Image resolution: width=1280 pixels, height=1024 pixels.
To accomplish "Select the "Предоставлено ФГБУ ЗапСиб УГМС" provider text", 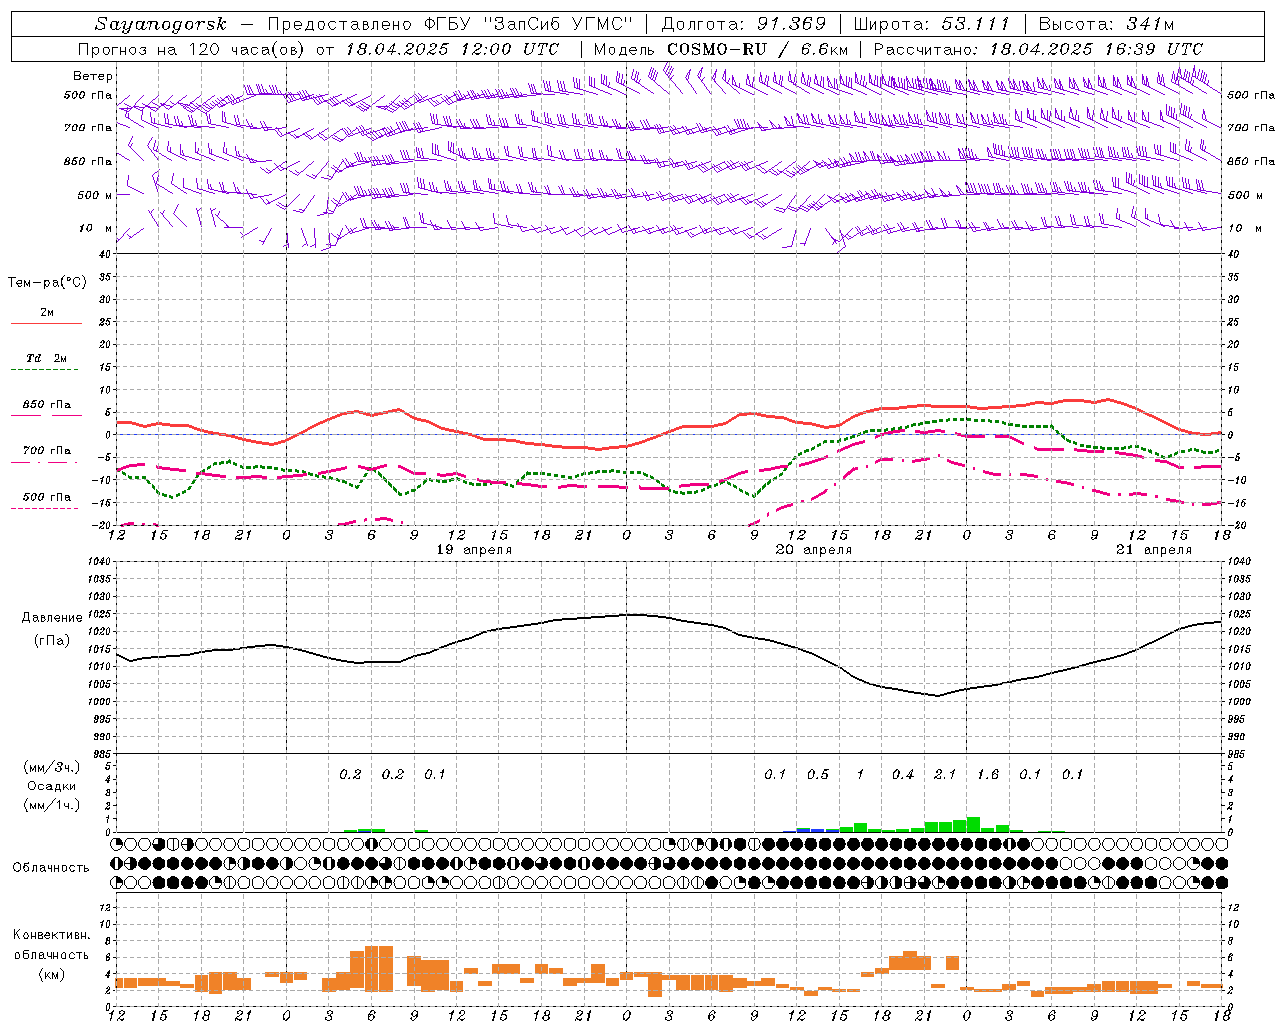I will [450, 24].
